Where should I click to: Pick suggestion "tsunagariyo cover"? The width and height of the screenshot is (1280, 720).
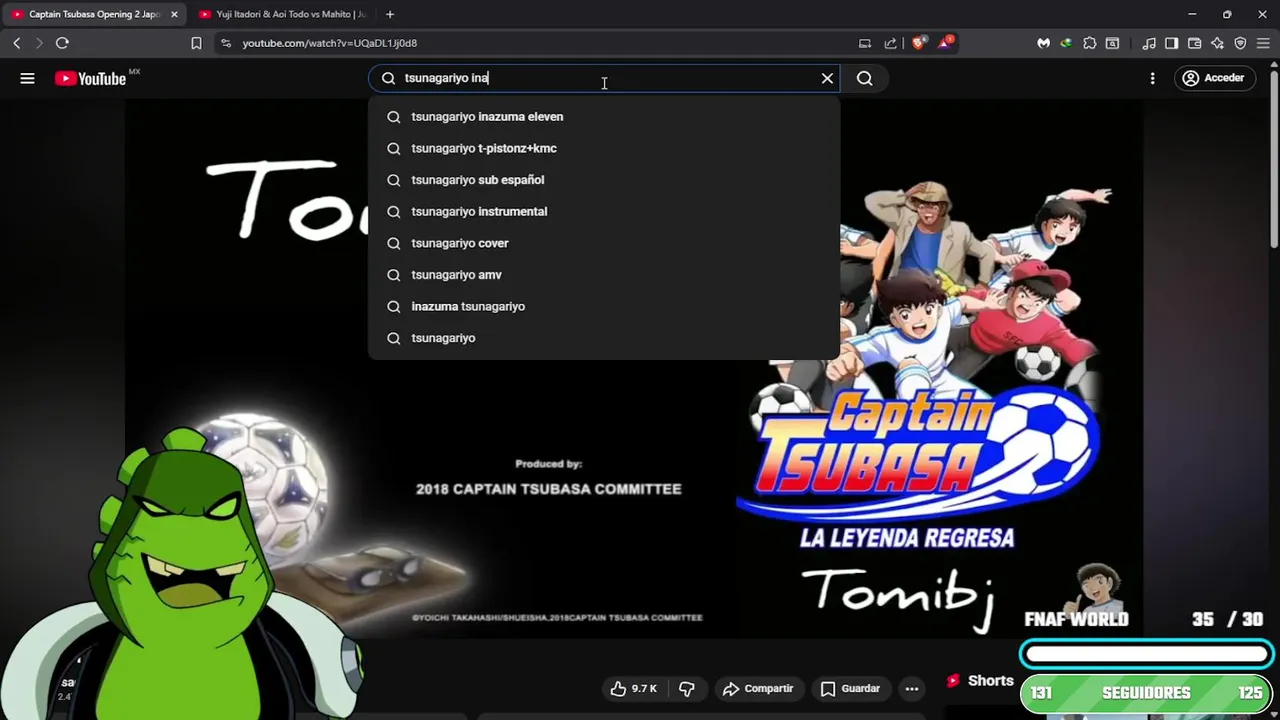tap(604, 243)
